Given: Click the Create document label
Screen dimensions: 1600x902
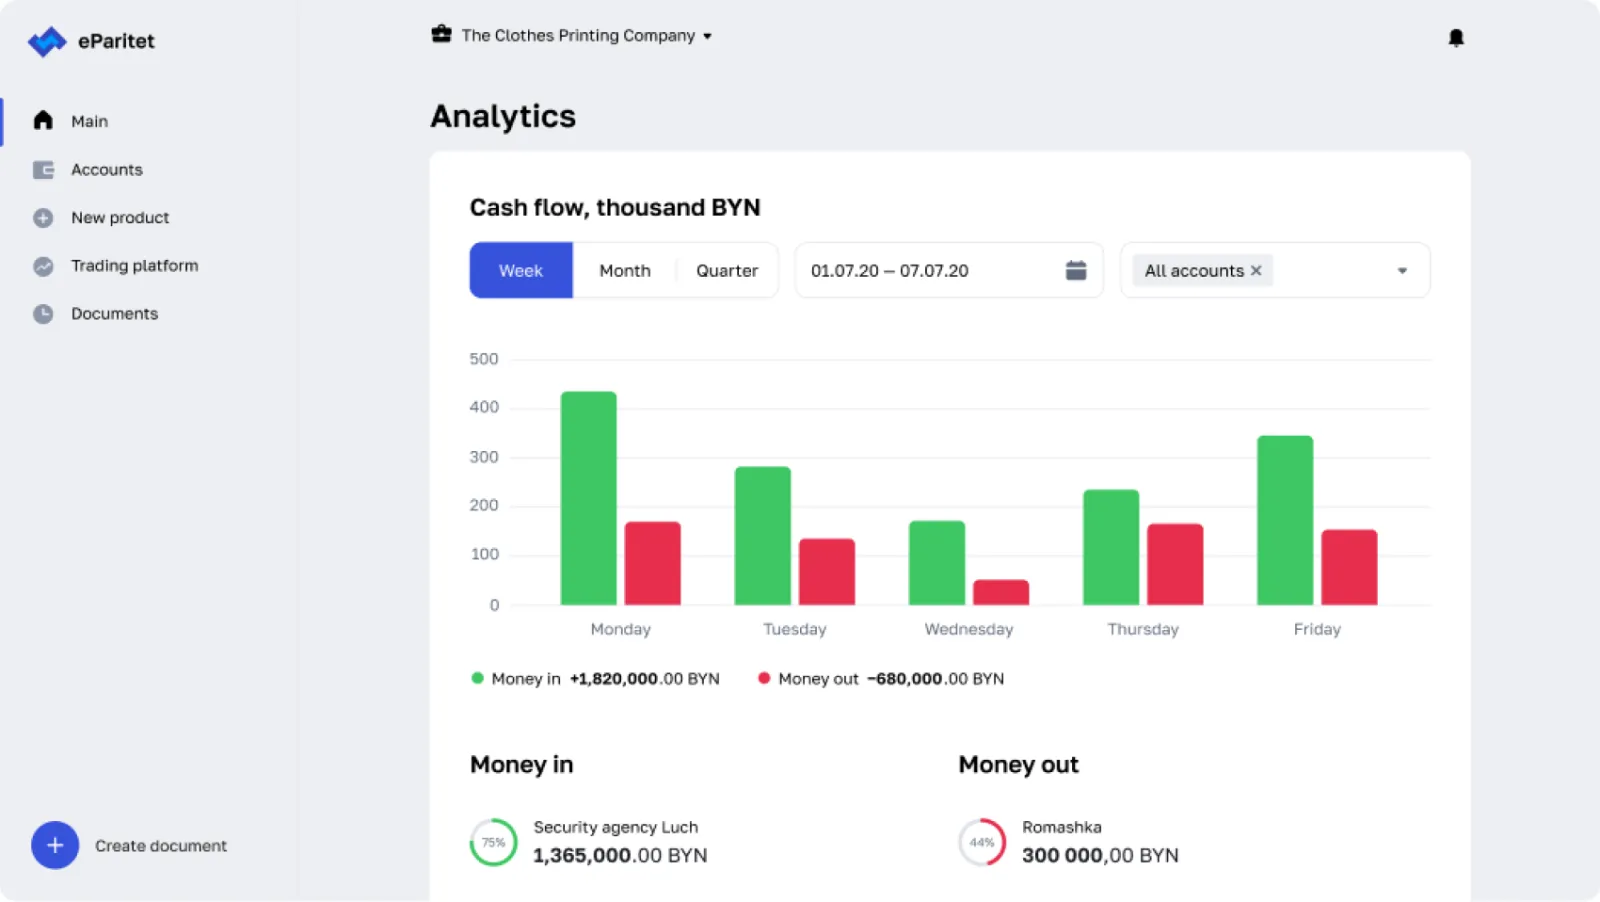Looking at the screenshot, I should point(161,846).
